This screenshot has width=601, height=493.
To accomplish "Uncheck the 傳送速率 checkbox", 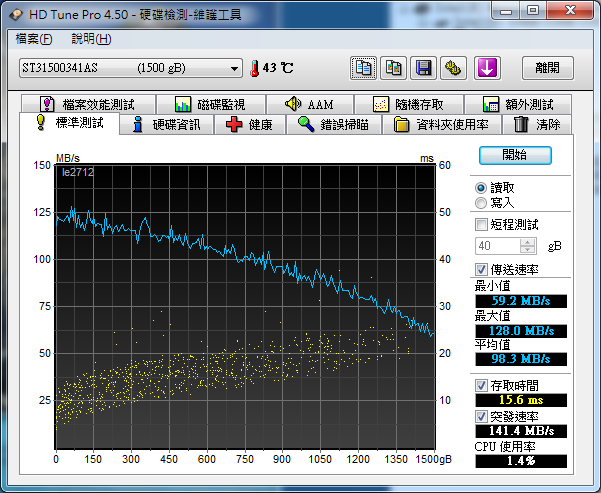I will [x=482, y=269].
